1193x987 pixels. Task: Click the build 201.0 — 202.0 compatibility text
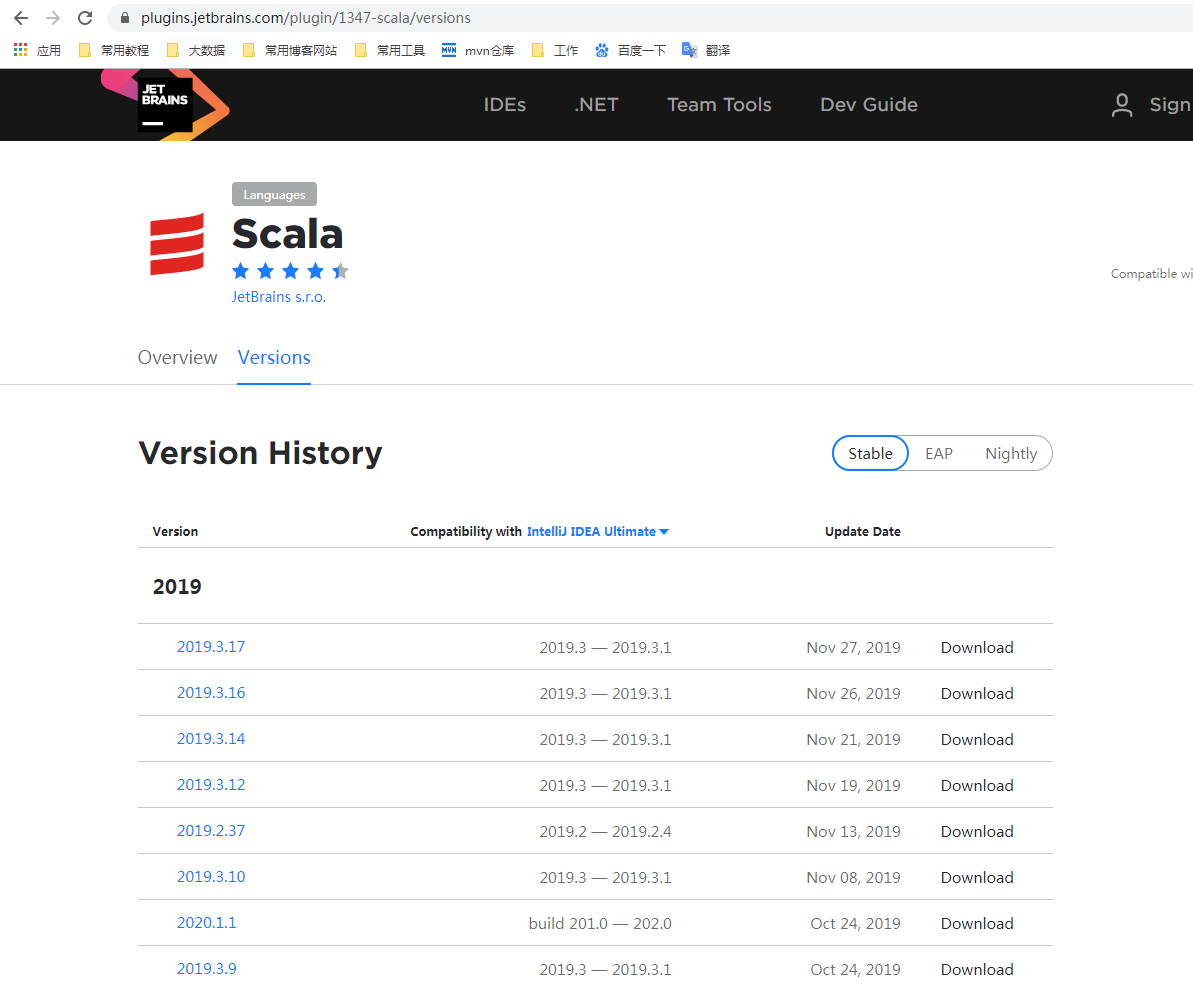pyautogui.click(x=600, y=924)
